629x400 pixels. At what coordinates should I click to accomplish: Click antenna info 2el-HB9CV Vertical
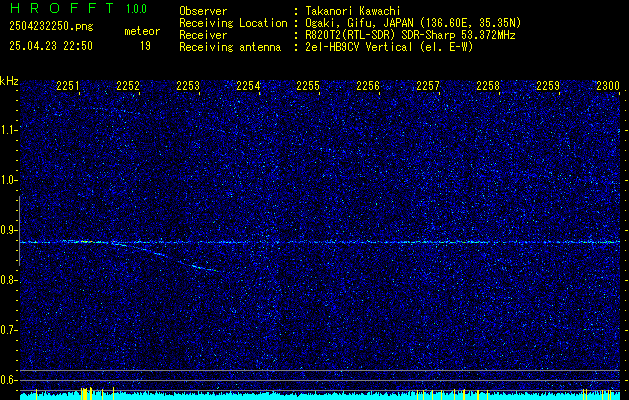coord(359,47)
